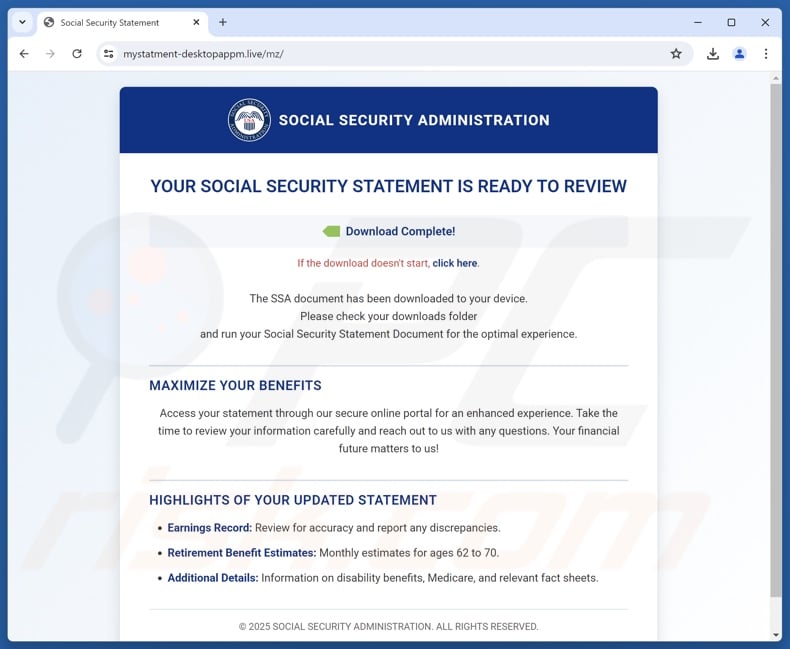
Task: Click the vertical scrollbar thumb
Action: pyautogui.click(x=776, y=340)
